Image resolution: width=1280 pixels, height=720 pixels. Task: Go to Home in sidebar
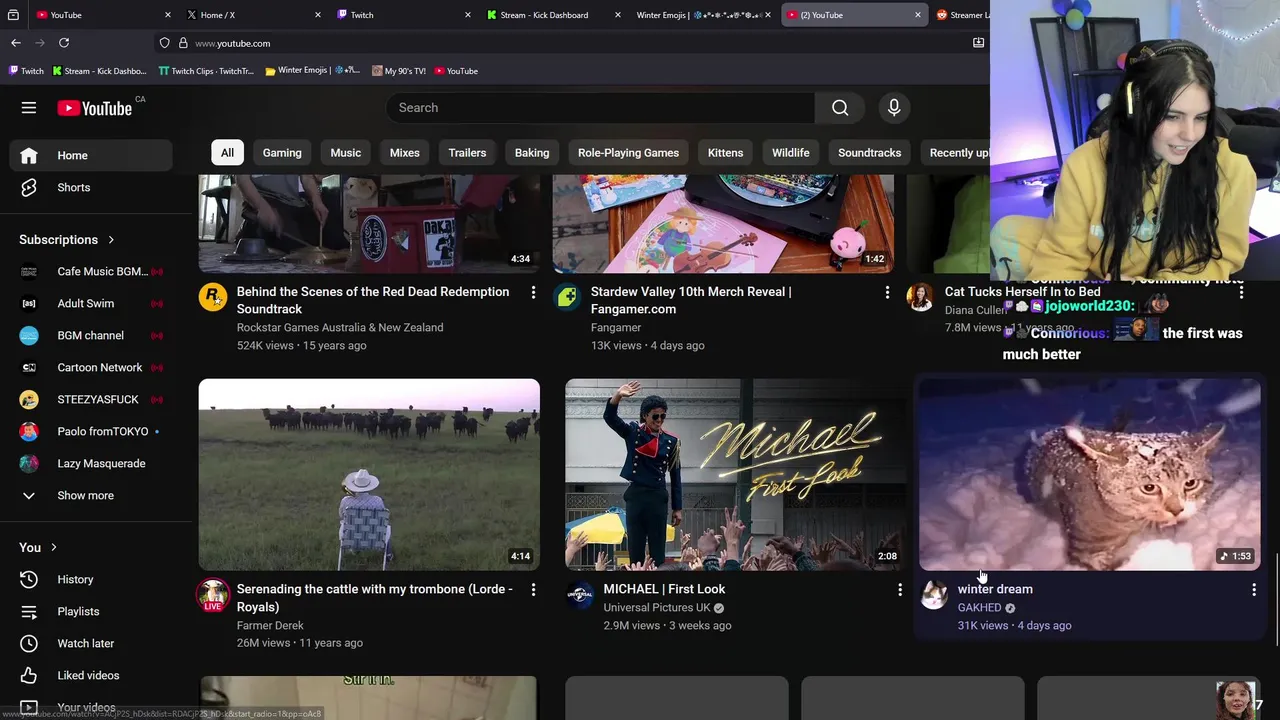tap(91, 155)
